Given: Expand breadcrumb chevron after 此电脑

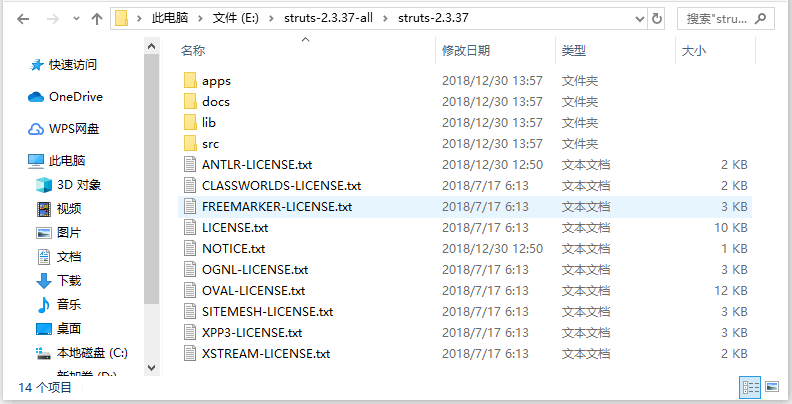Looking at the screenshot, I should click(201, 19).
